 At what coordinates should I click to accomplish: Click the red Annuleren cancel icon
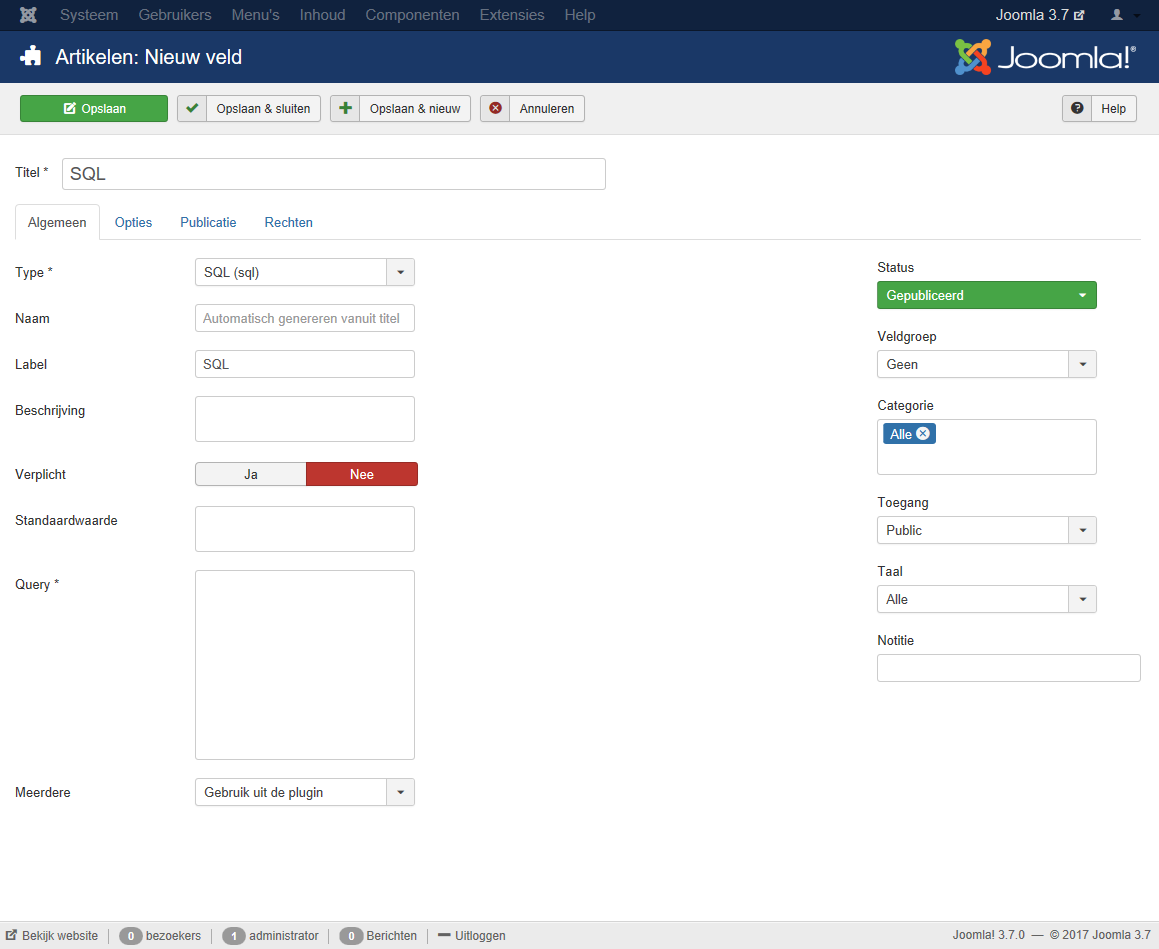tap(496, 108)
